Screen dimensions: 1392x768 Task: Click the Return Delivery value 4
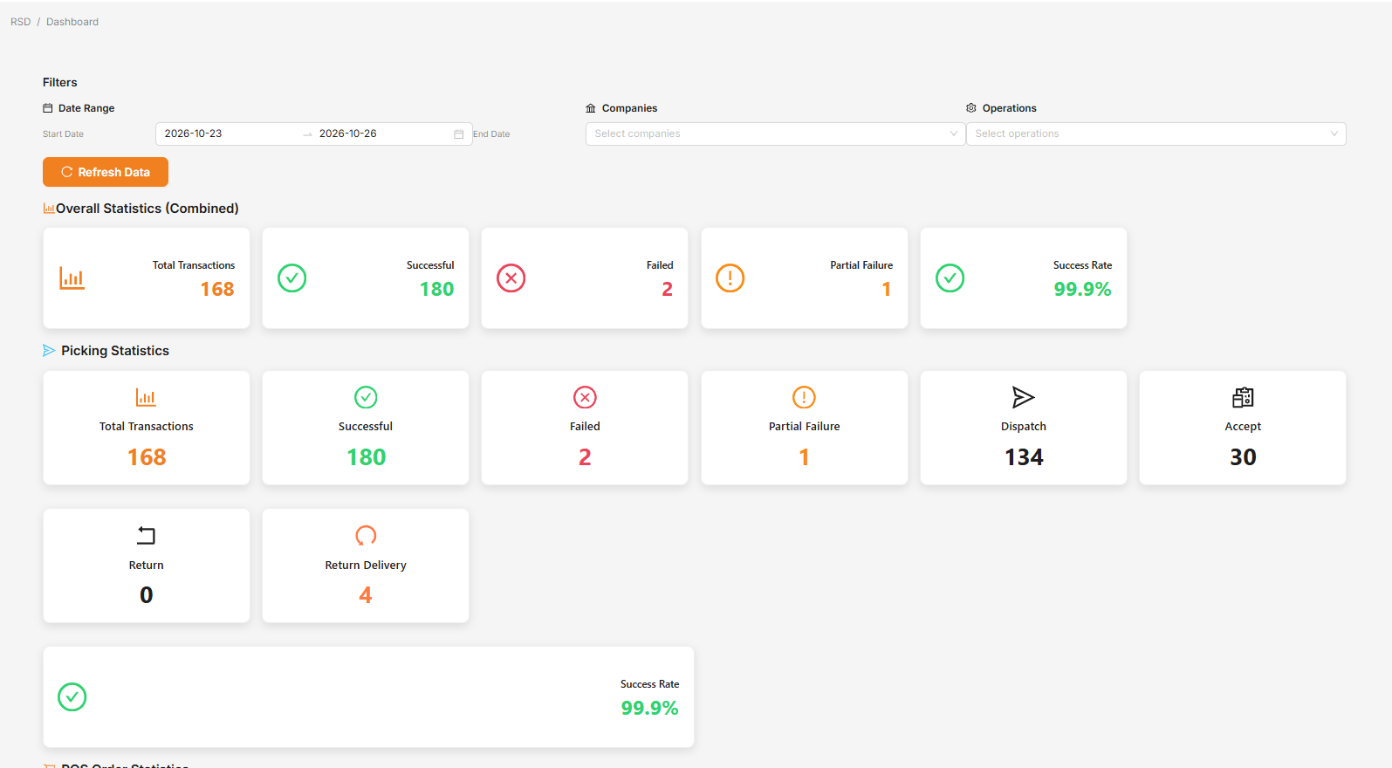click(x=366, y=595)
